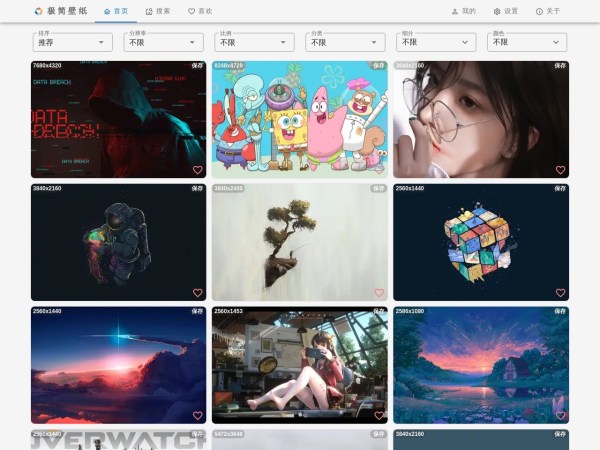Image resolution: width=600 pixels, height=450 pixels.
Task: Open the 喜欢 favorites tab
Action: (200, 11)
